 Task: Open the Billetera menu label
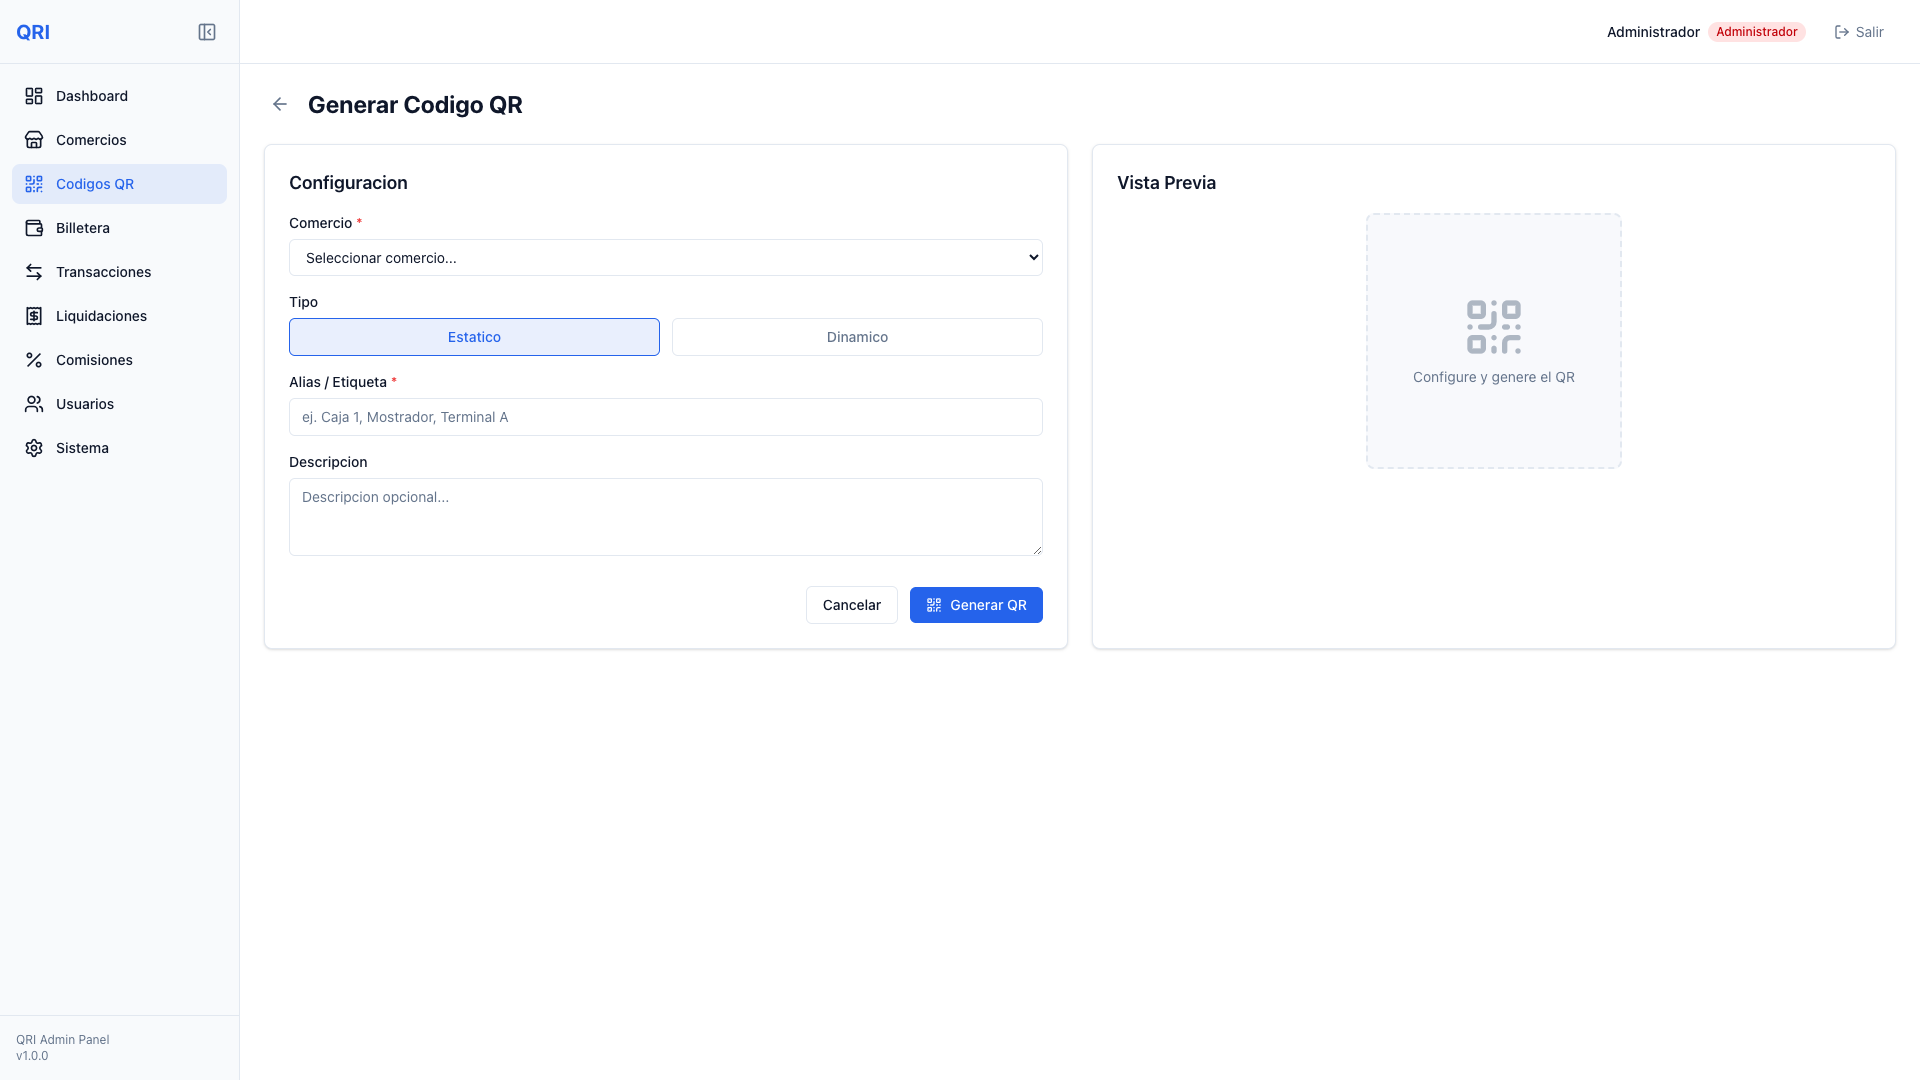coord(83,228)
